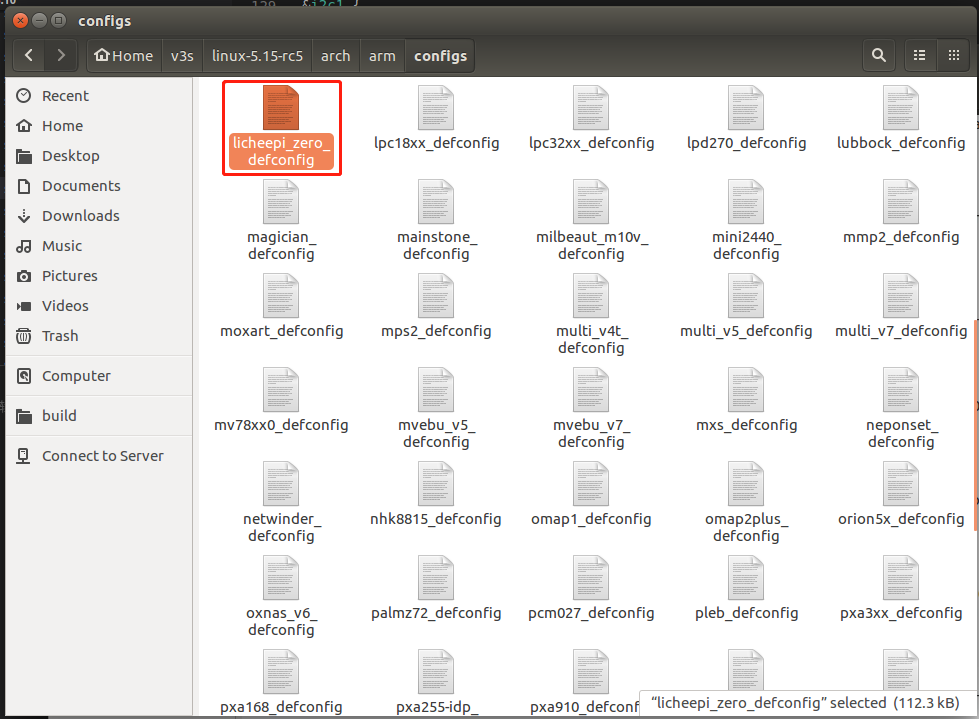Open Recent files in the sidebar
Screen dimensions: 979x719
point(64,95)
